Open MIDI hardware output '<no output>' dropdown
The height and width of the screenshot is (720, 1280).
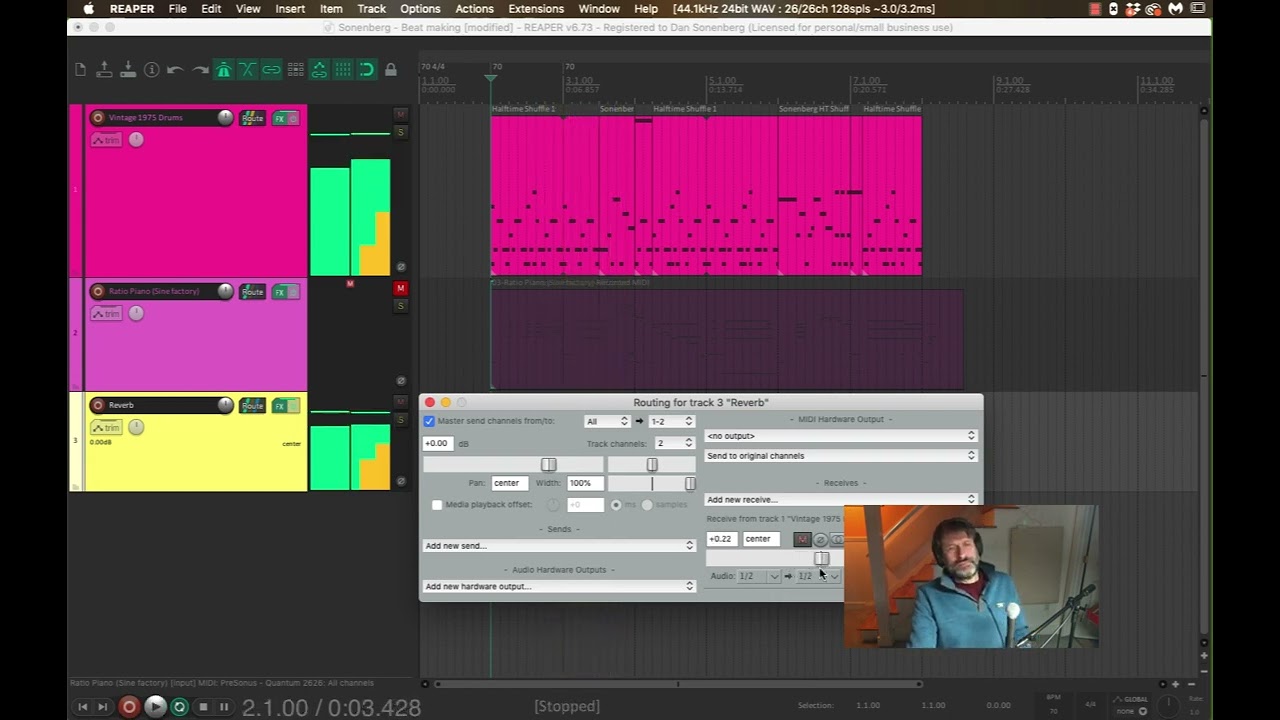[840, 436]
